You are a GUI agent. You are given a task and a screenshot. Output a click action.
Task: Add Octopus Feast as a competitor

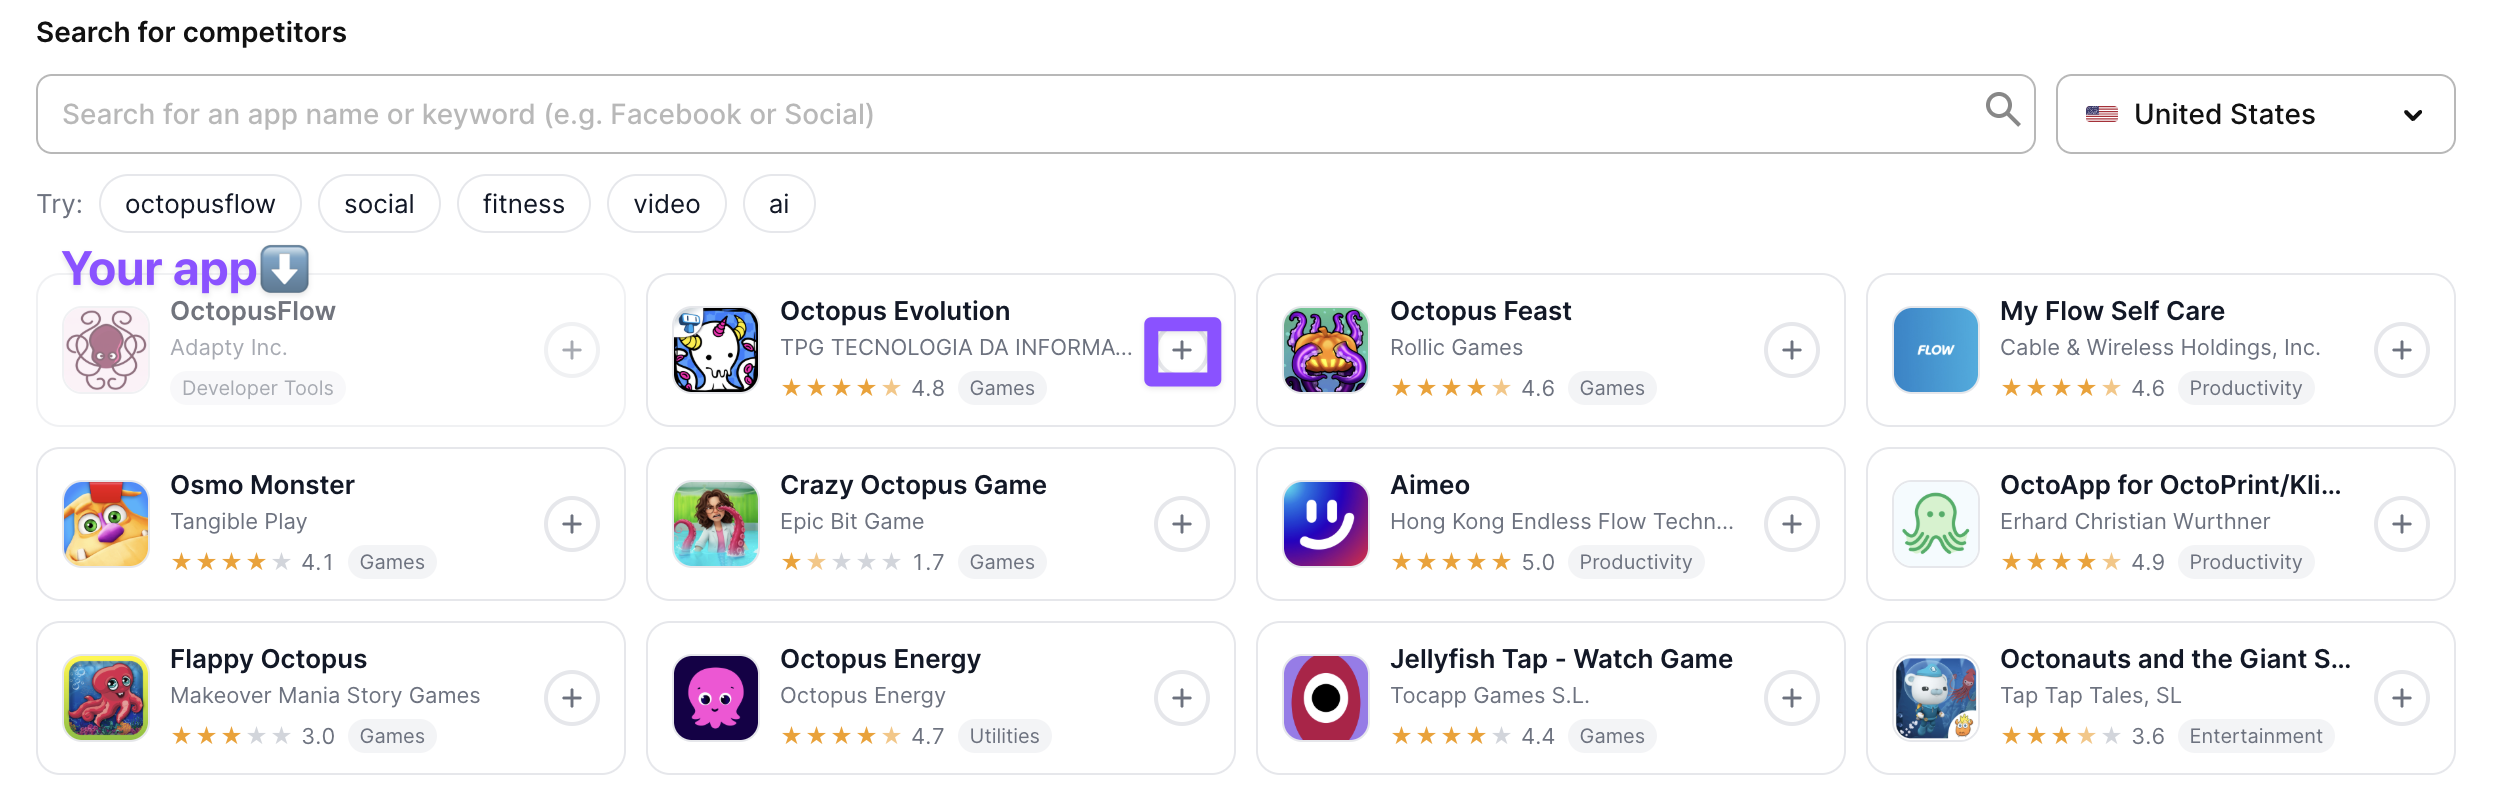(1792, 350)
